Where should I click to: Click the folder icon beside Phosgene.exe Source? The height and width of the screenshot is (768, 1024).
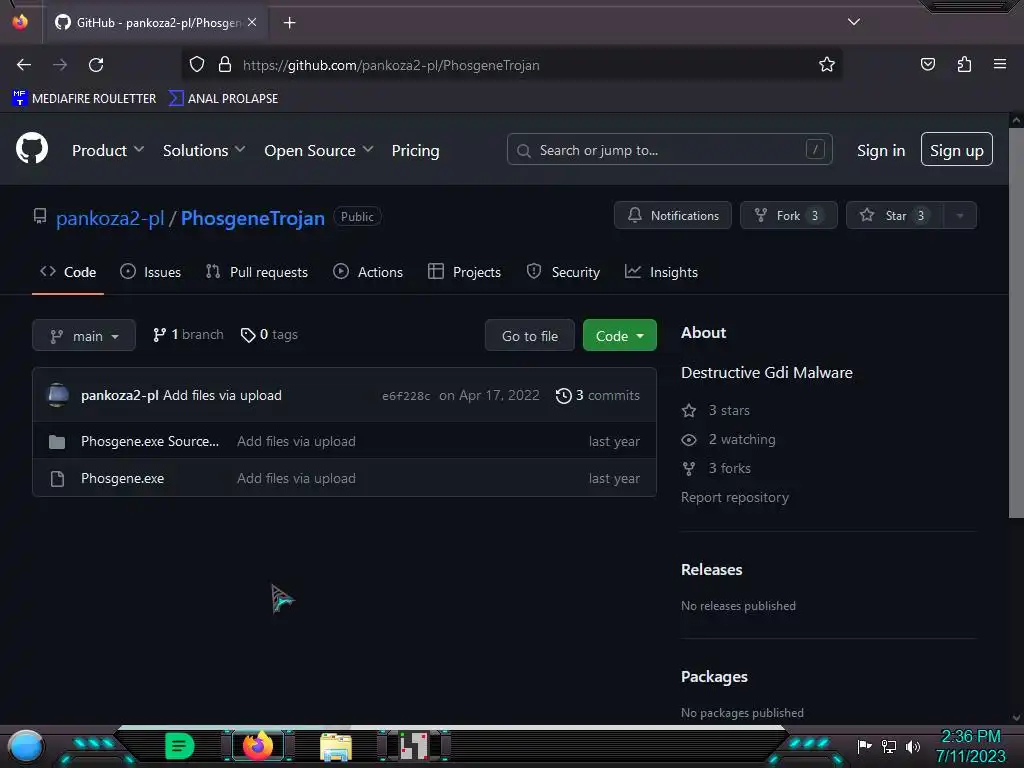click(x=57, y=442)
